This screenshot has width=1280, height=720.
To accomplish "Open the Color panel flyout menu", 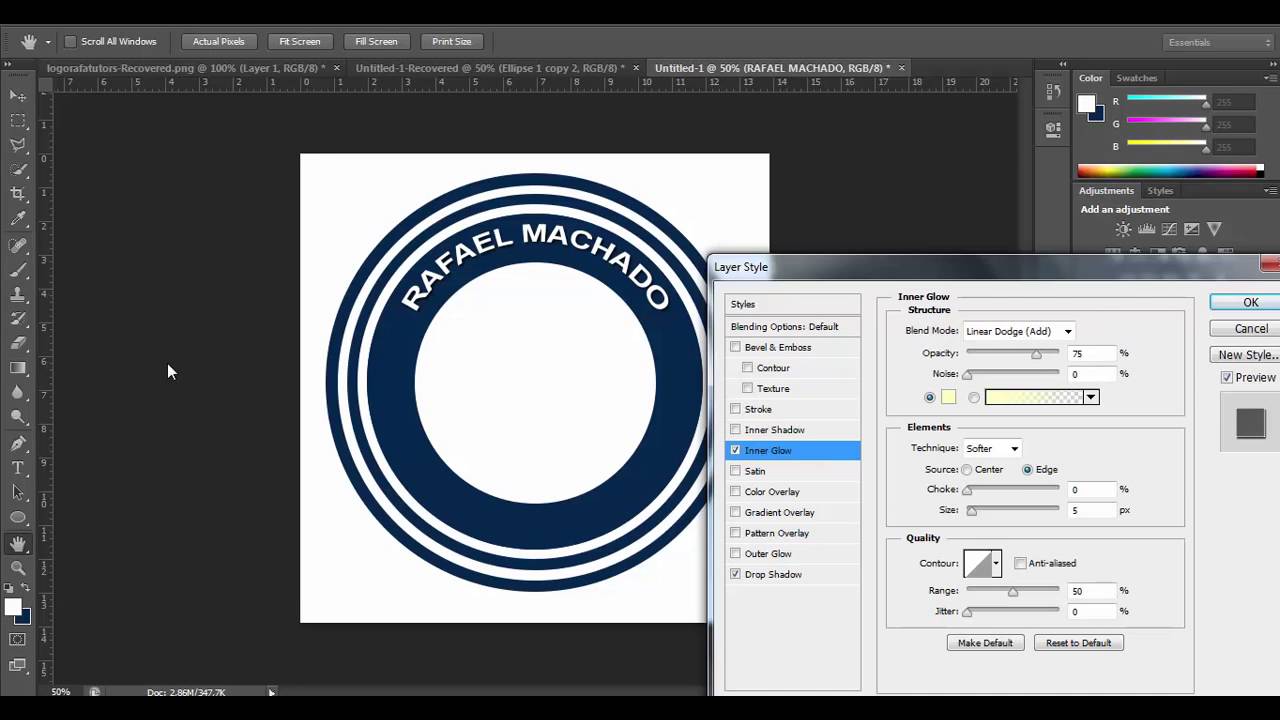I will 1270,78.
